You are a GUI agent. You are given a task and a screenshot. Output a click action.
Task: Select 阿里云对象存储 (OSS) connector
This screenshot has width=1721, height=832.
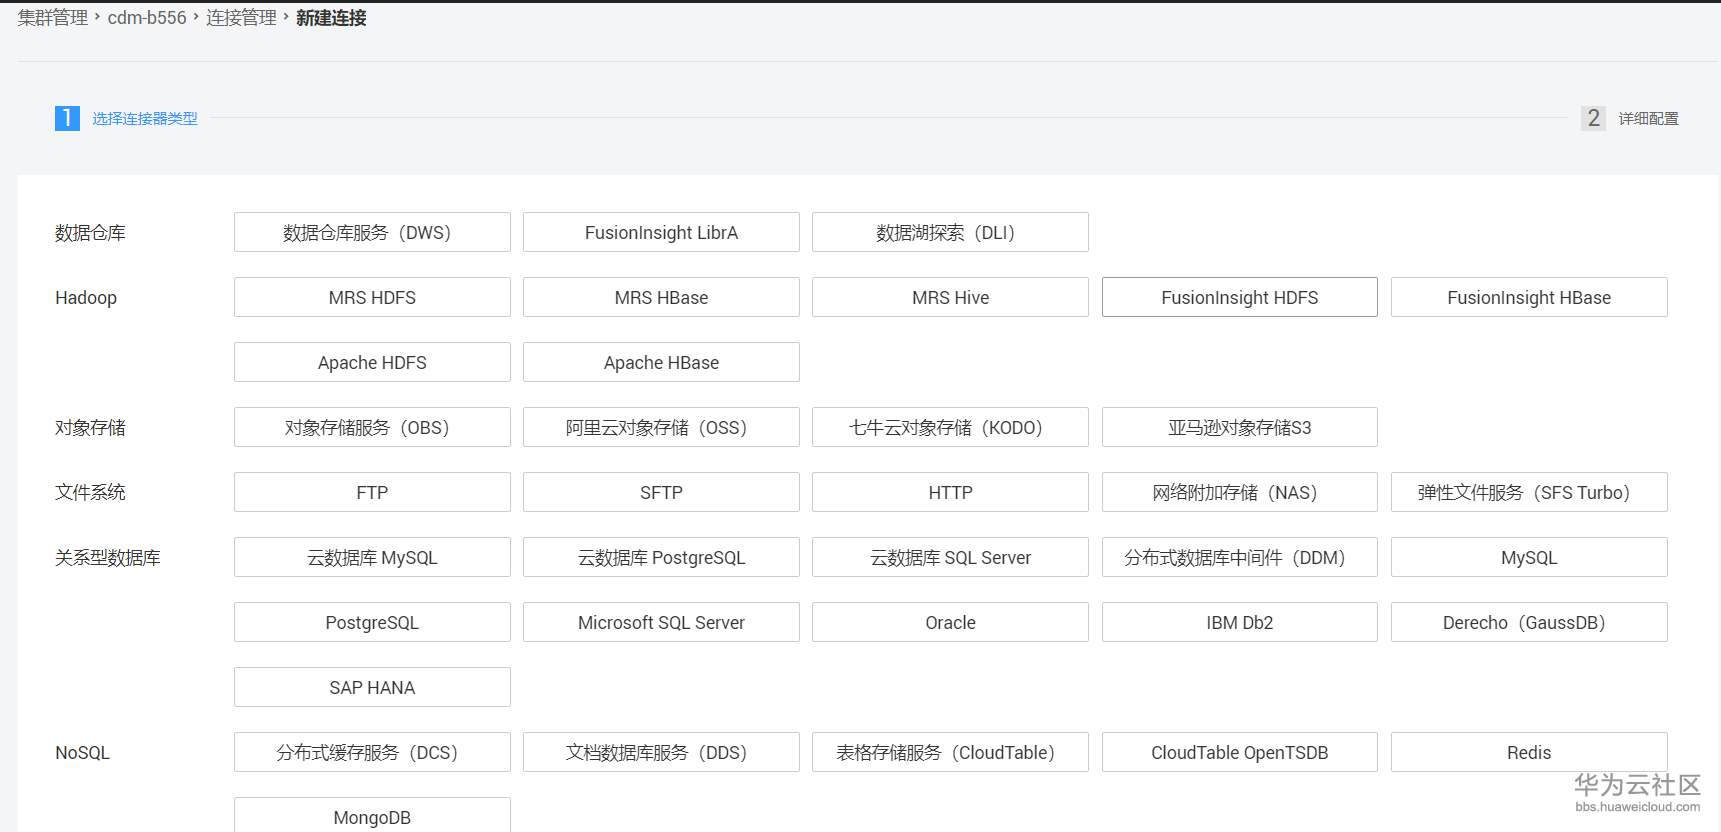pyautogui.click(x=661, y=427)
